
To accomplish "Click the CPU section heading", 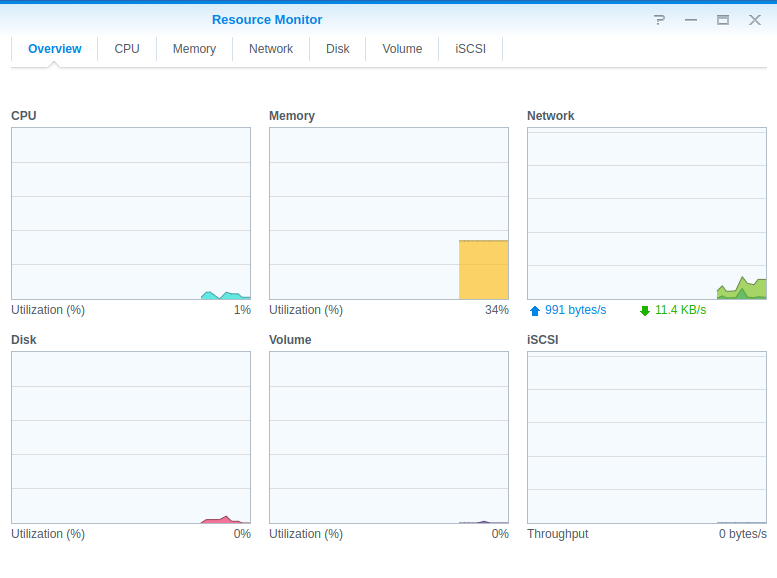I will click(x=24, y=116).
